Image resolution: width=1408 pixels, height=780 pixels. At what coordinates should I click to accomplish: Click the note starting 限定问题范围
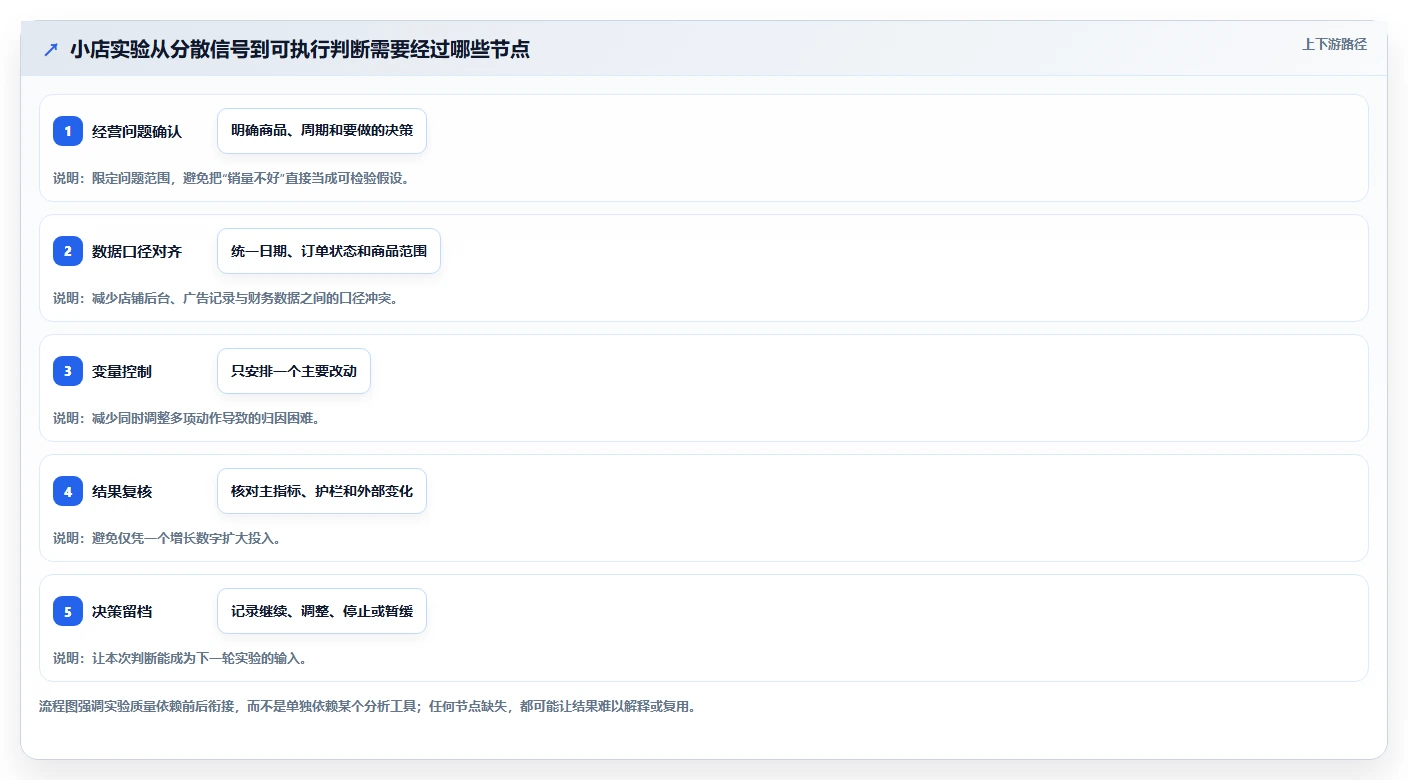pos(232,178)
